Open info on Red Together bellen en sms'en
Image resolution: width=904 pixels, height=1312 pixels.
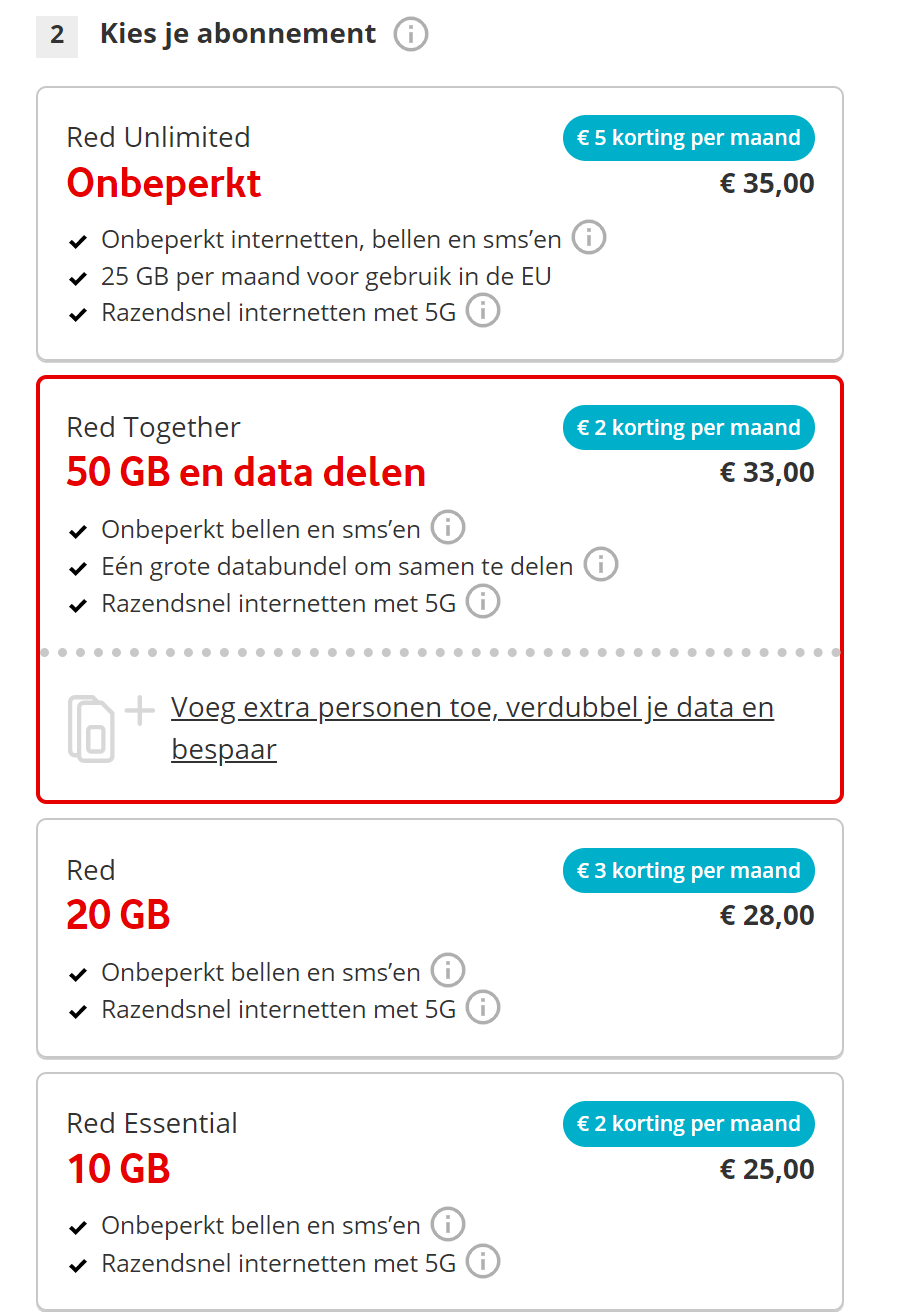[448, 527]
